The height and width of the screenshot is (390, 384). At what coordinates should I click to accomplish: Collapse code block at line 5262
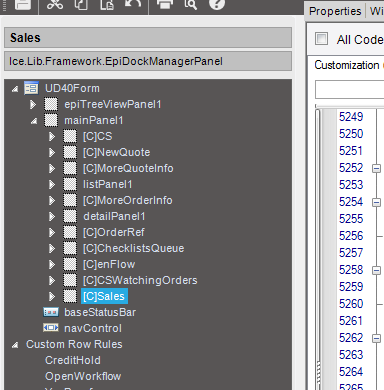click(376, 338)
